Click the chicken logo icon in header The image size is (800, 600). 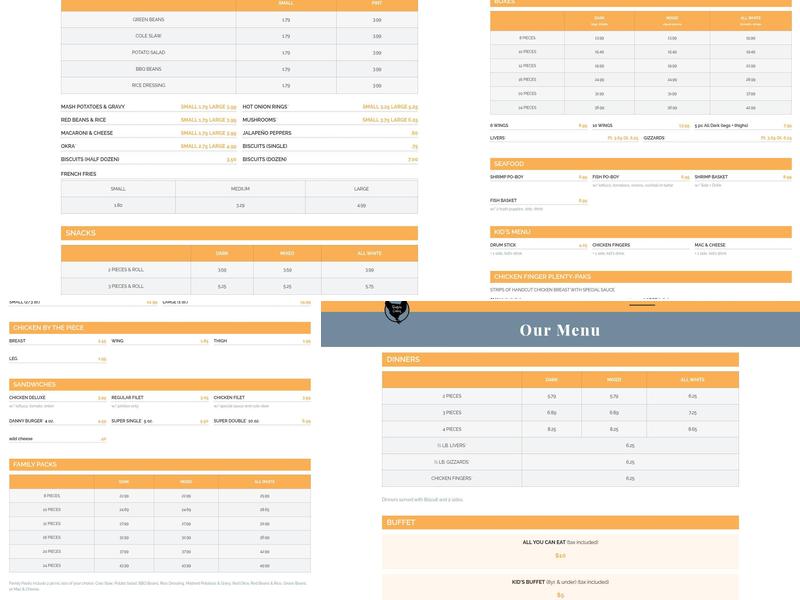(x=396, y=310)
